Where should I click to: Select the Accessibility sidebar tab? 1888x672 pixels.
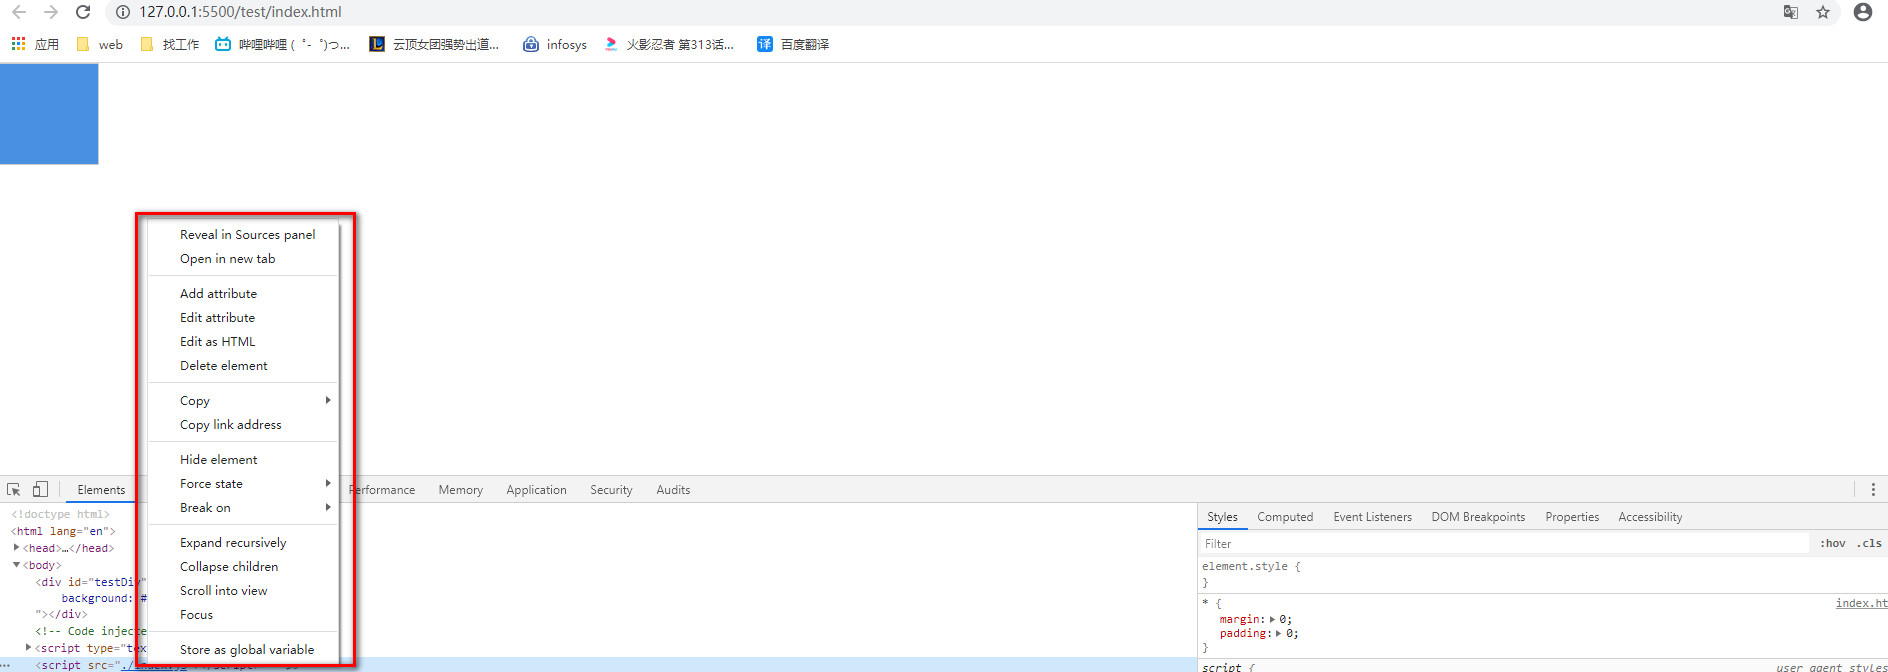(x=1650, y=517)
